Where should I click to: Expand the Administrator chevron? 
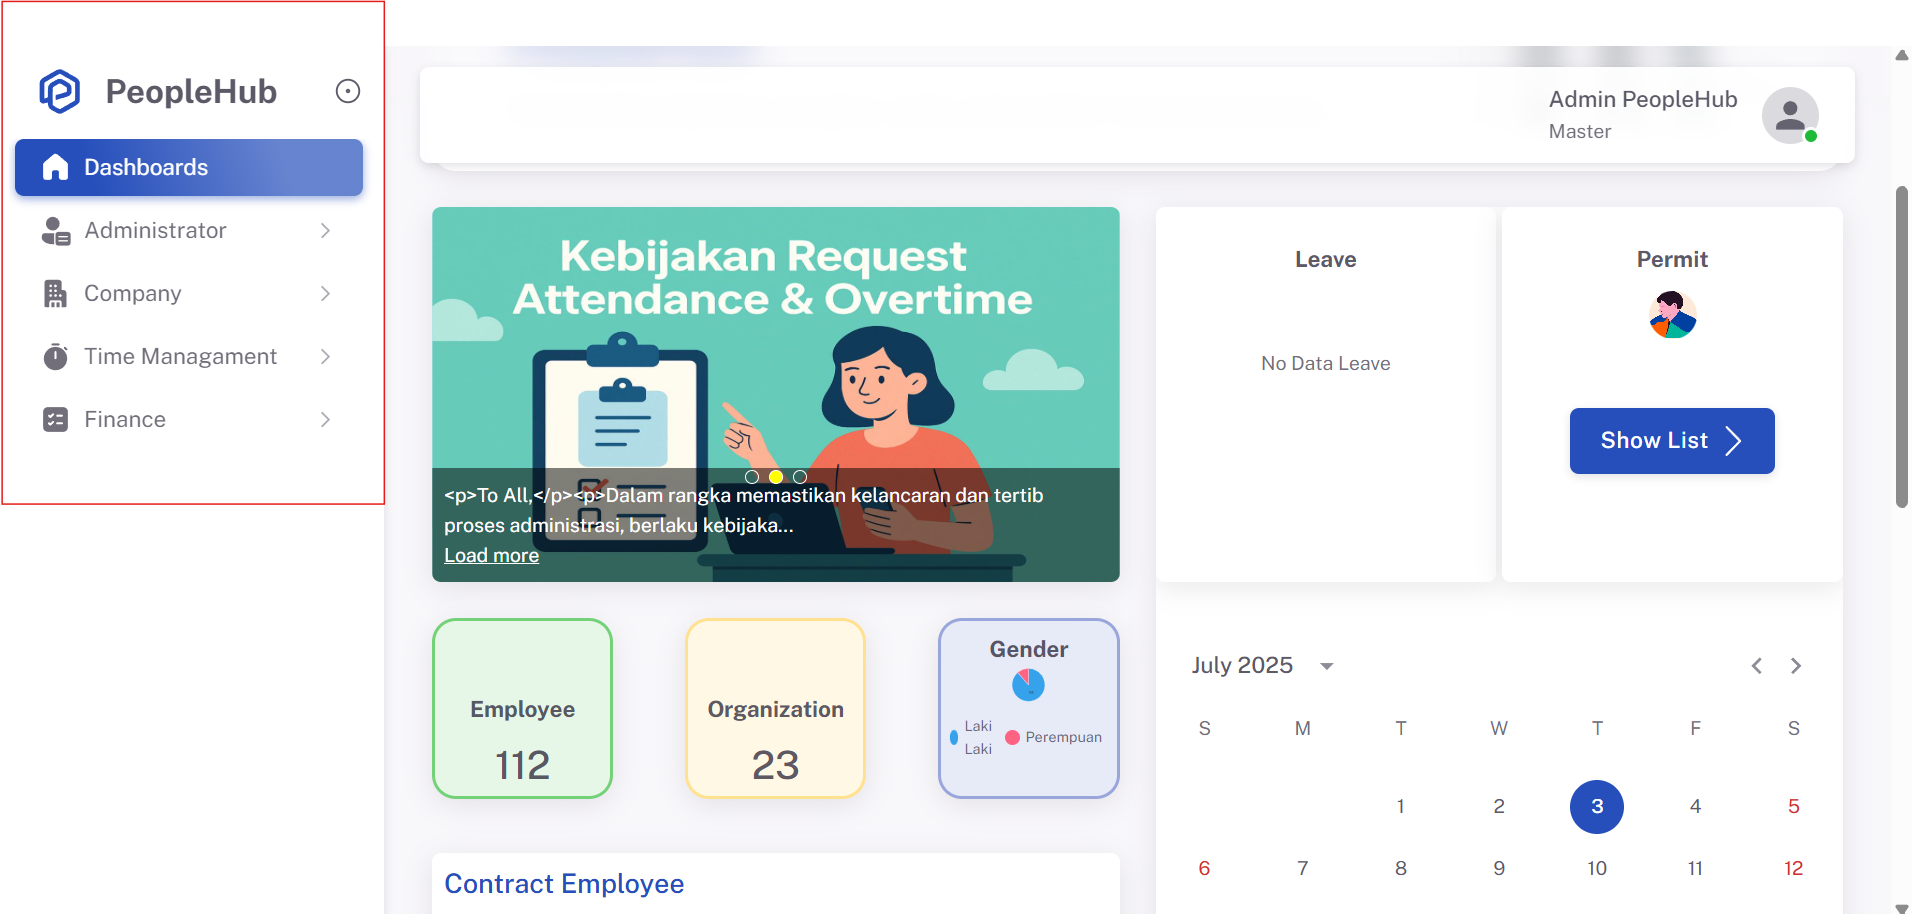[325, 230]
